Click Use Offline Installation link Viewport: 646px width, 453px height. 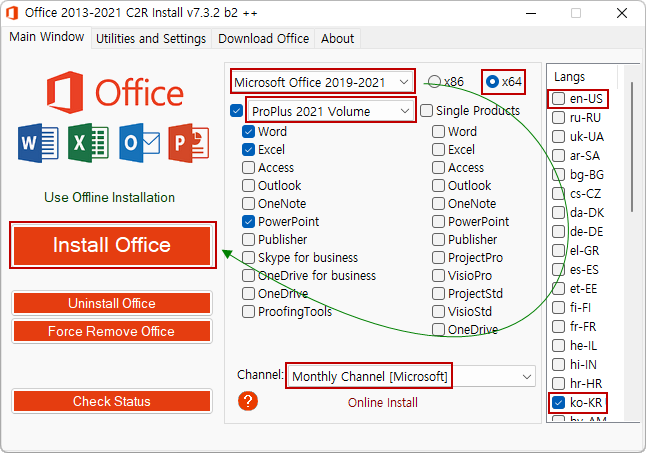coord(110,197)
